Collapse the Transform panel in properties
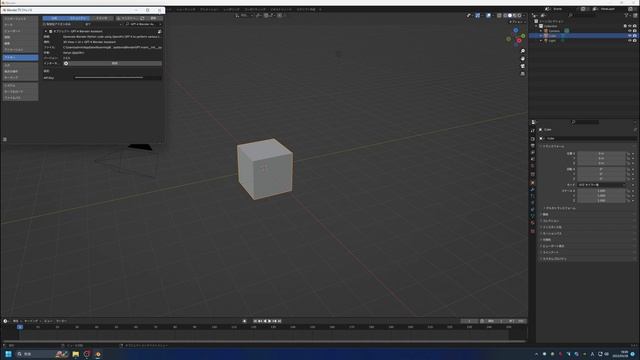640x360 pixels. tap(553, 146)
